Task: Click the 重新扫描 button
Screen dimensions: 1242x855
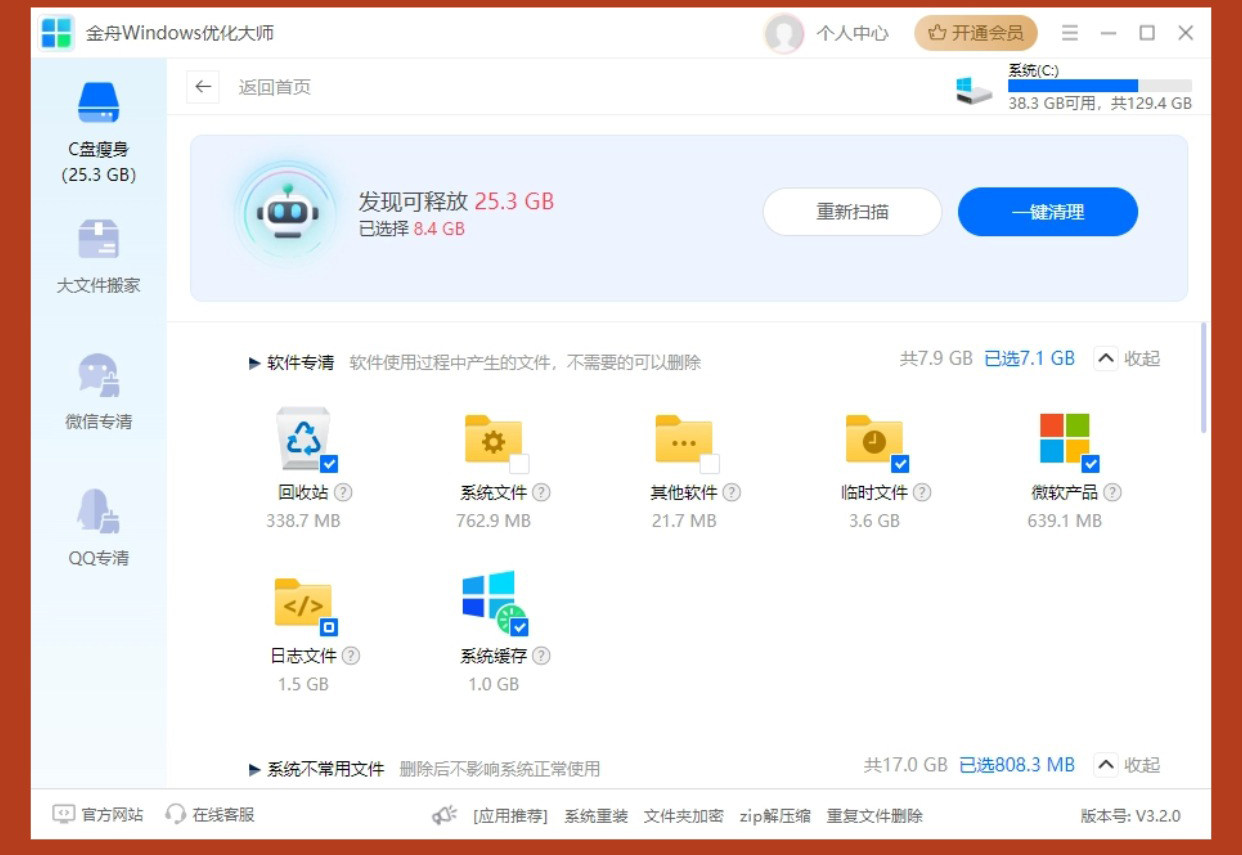Action: click(x=852, y=212)
